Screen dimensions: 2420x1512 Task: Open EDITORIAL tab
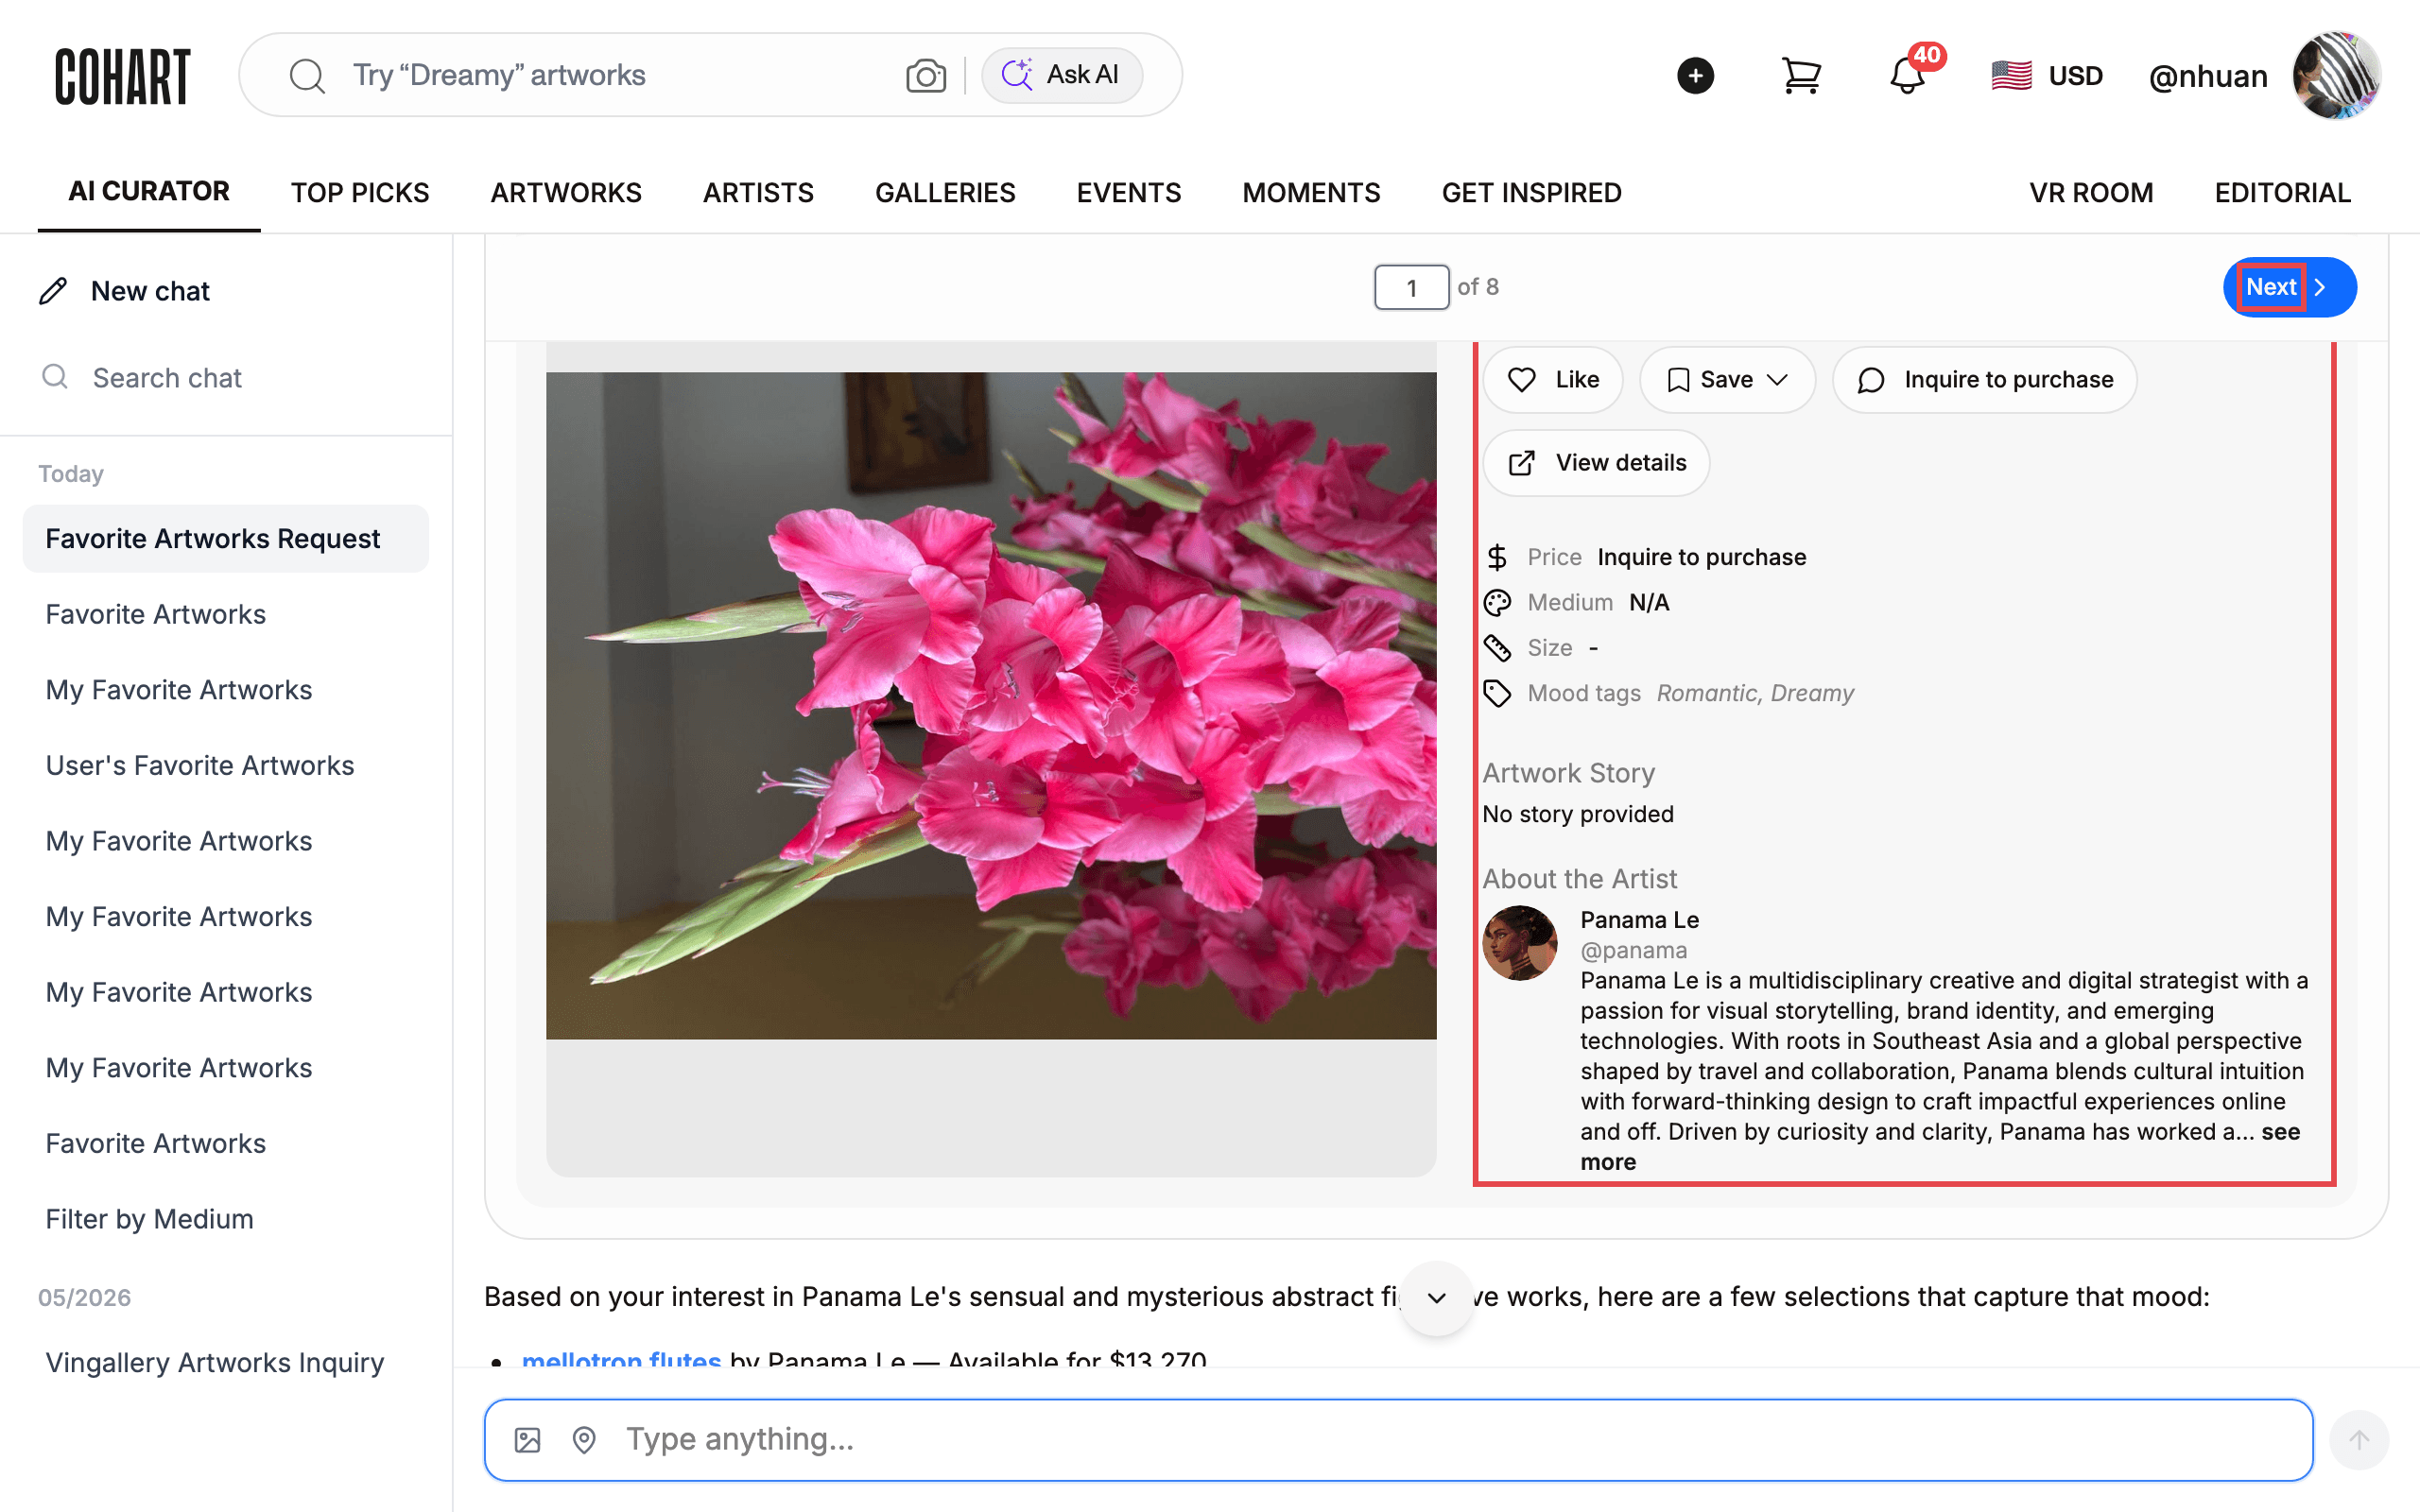point(2282,192)
